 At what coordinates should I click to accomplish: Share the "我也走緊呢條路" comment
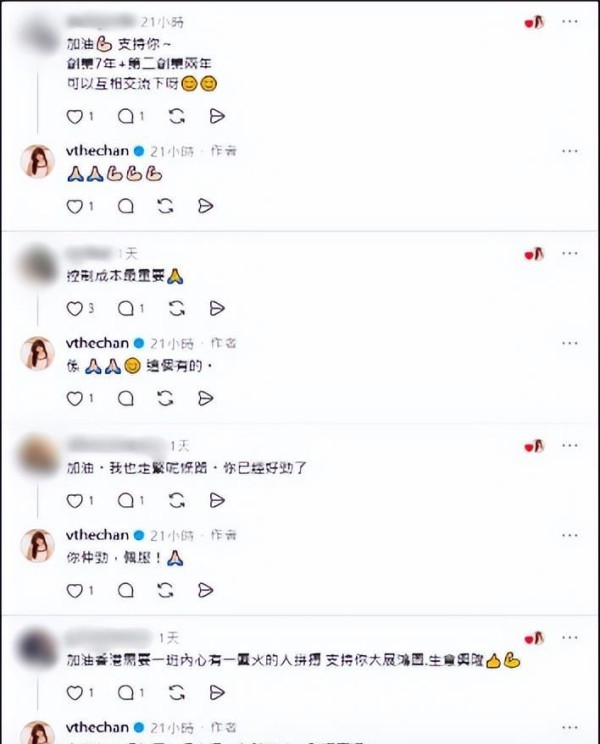[217, 500]
